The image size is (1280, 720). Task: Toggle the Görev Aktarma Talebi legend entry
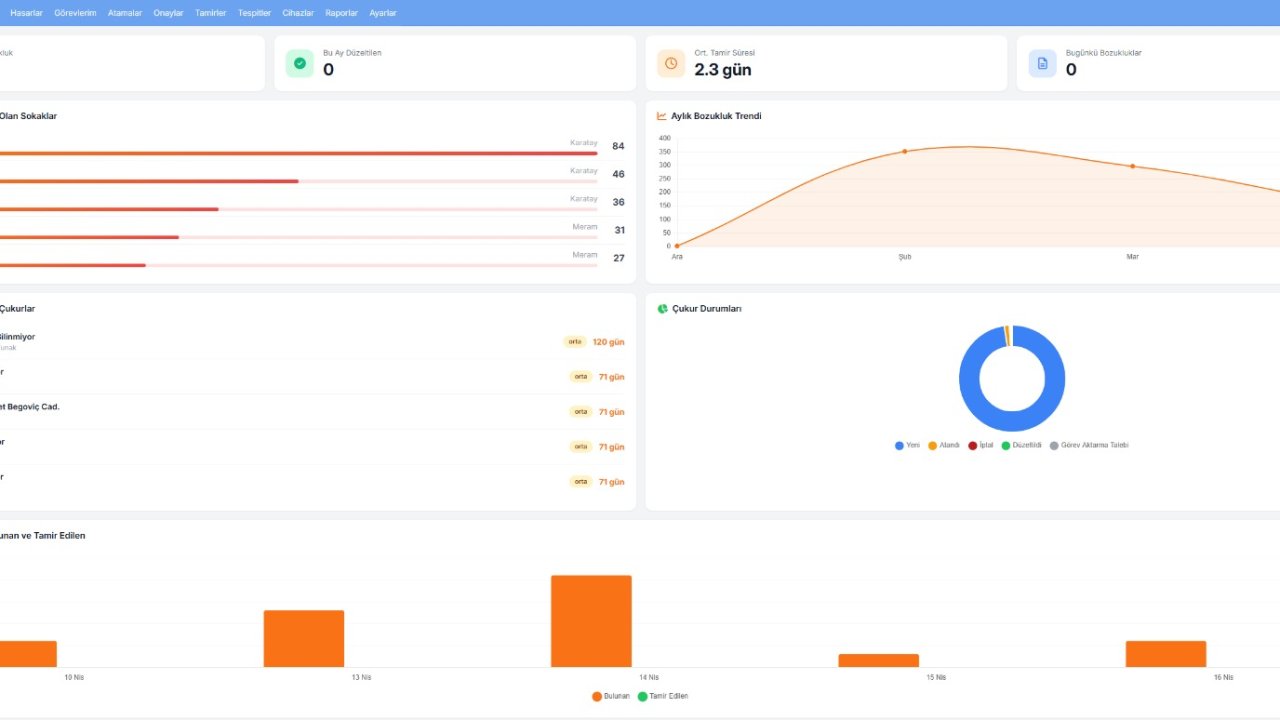point(1088,445)
